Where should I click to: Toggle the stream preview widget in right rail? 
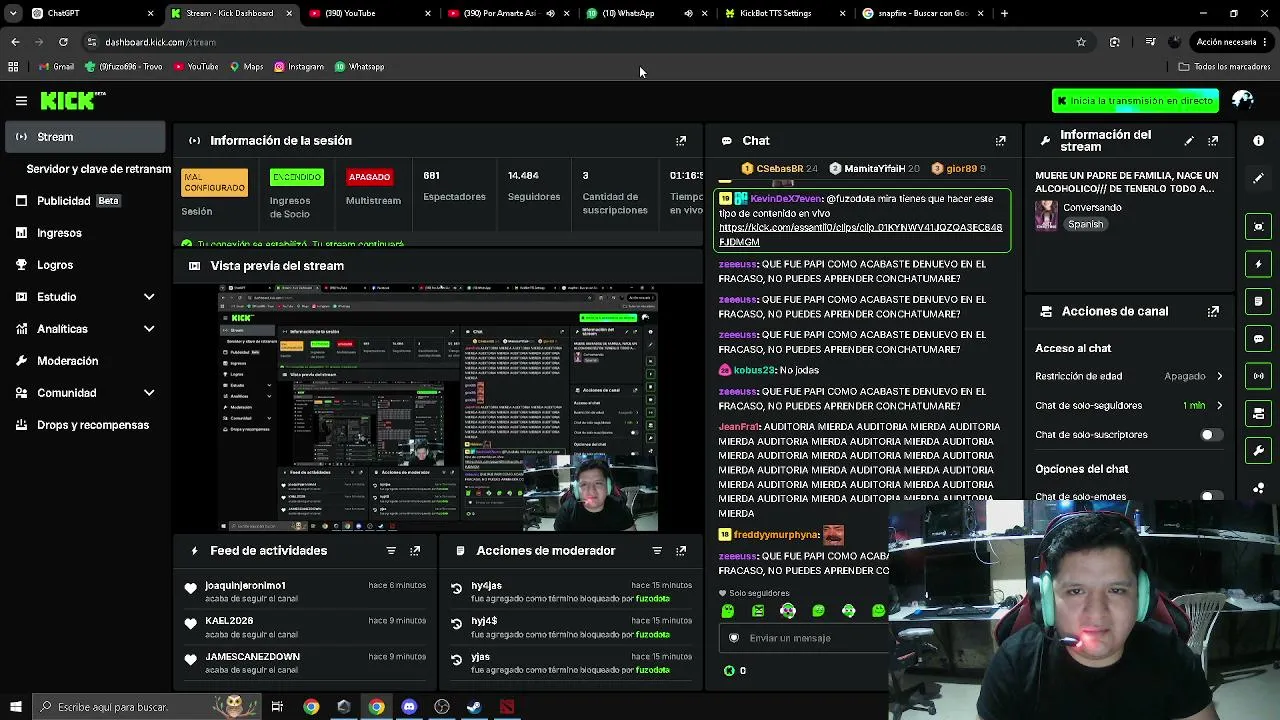(x=1259, y=227)
